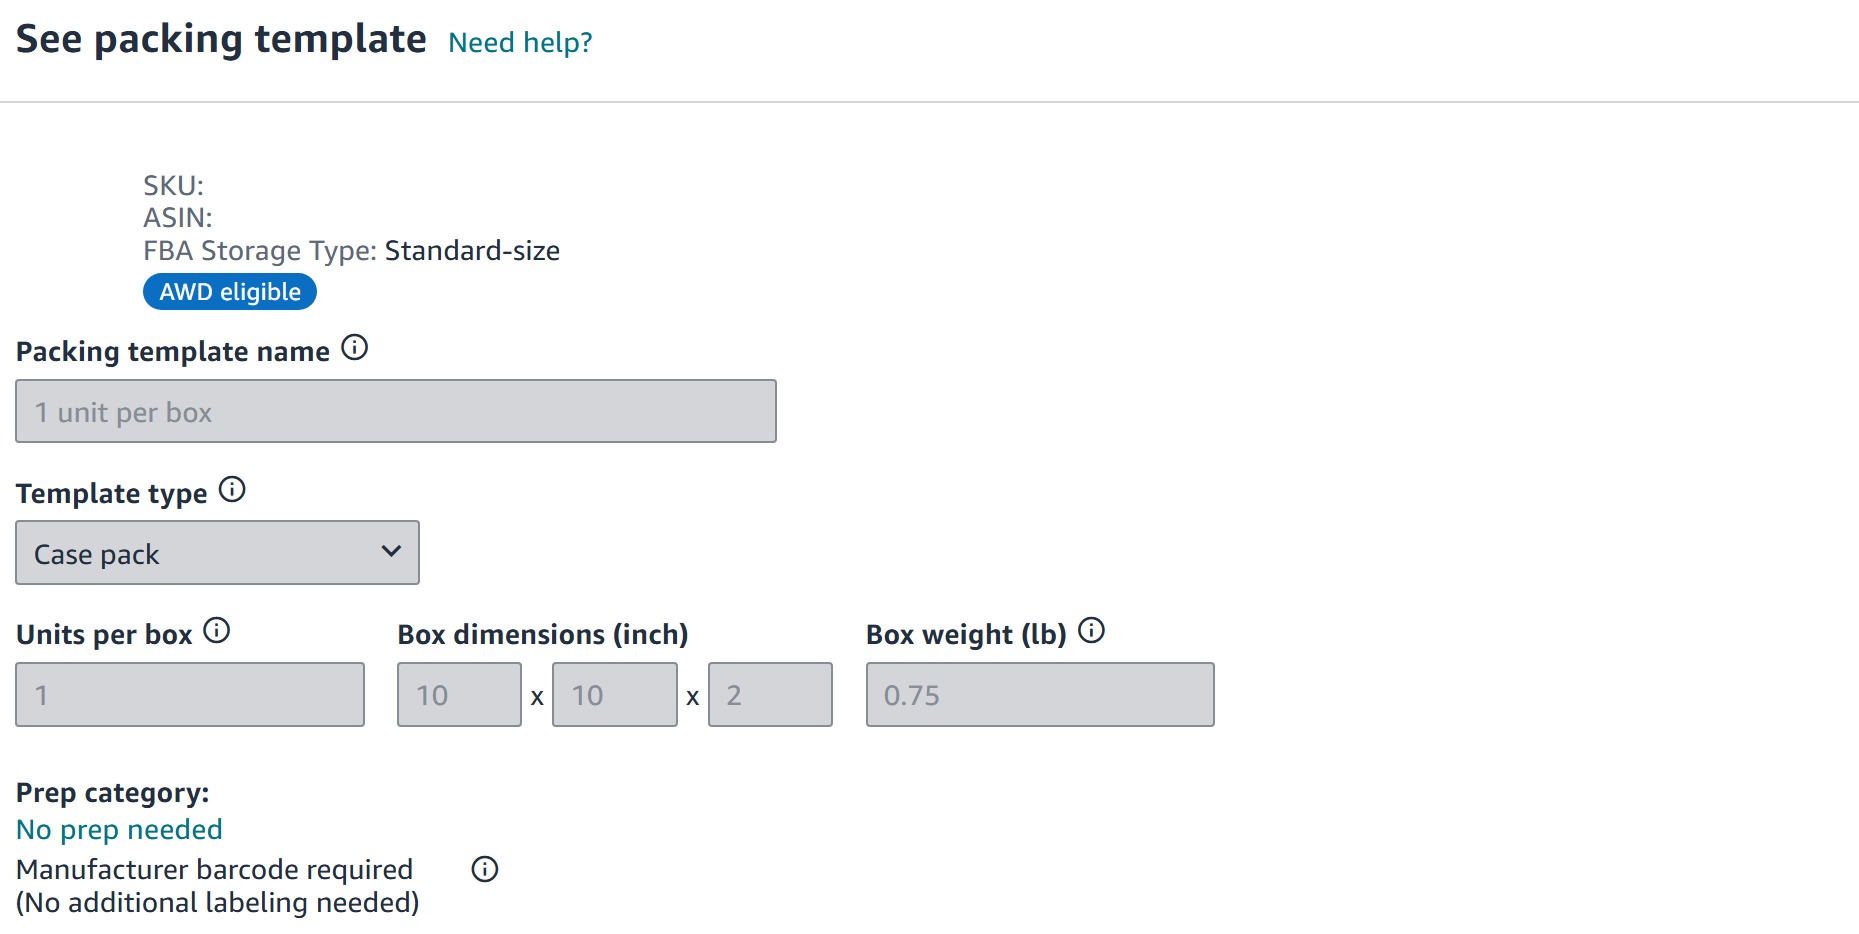
Task: Click the No prep needed link
Action: [118, 829]
